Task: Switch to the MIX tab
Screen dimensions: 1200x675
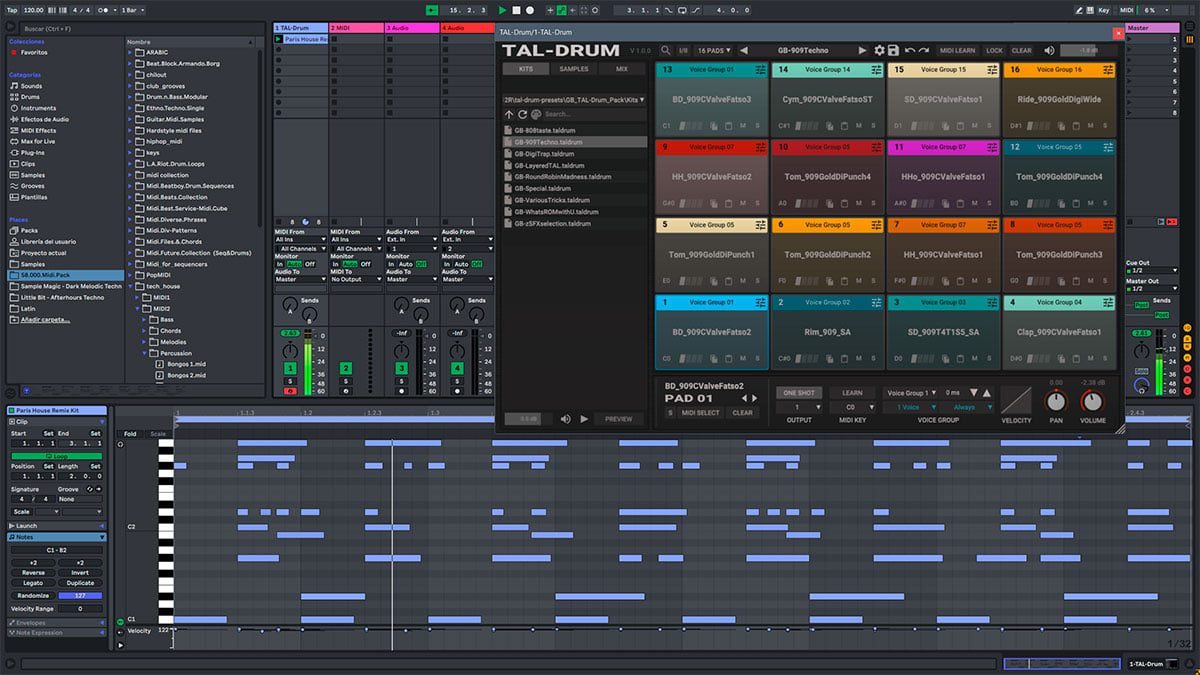Action: [622, 69]
